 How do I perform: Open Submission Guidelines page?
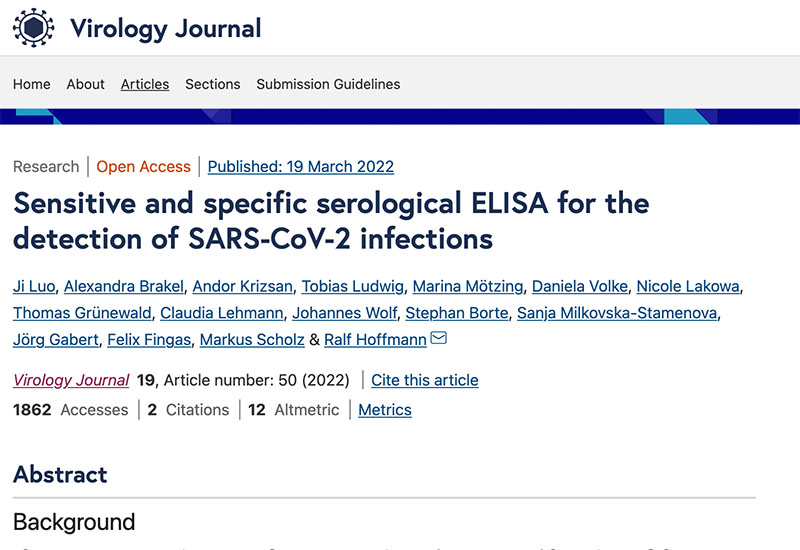[x=328, y=84]
